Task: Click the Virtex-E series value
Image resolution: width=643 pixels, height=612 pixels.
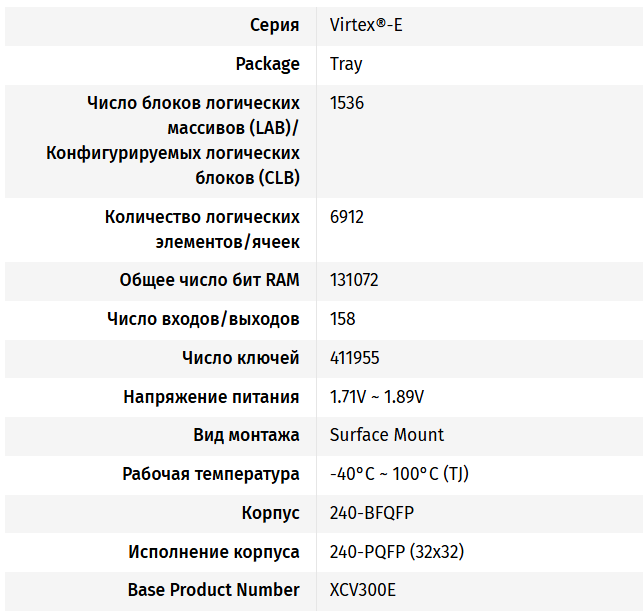Action: (366, 25)
